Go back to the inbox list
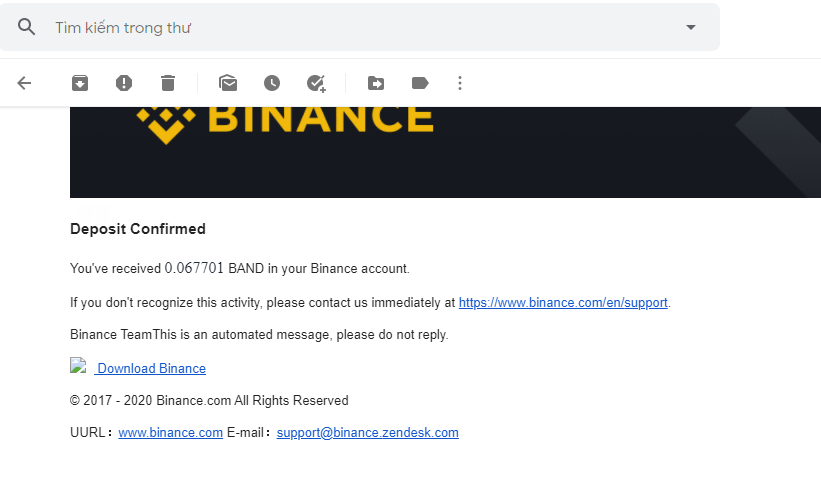 (25, 83)
